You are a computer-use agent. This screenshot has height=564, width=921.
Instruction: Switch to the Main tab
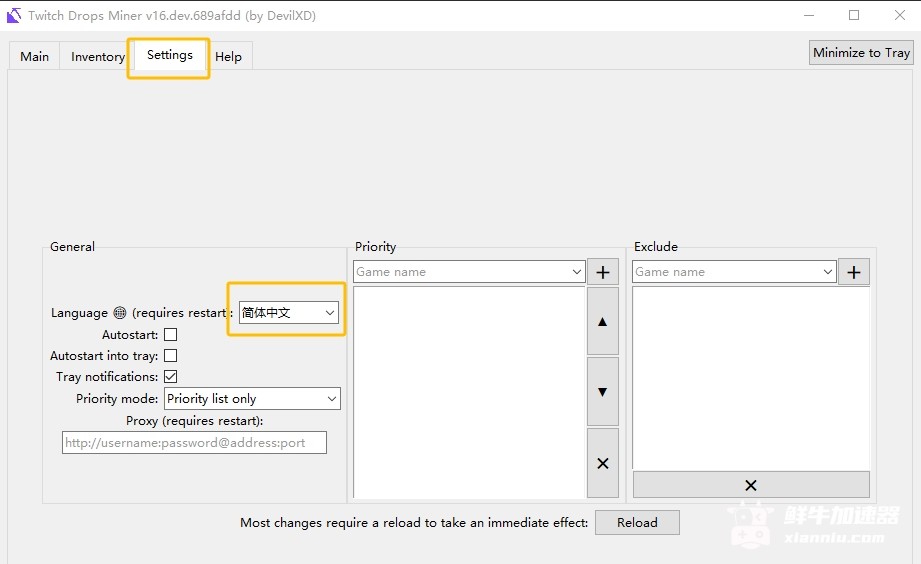35,56
